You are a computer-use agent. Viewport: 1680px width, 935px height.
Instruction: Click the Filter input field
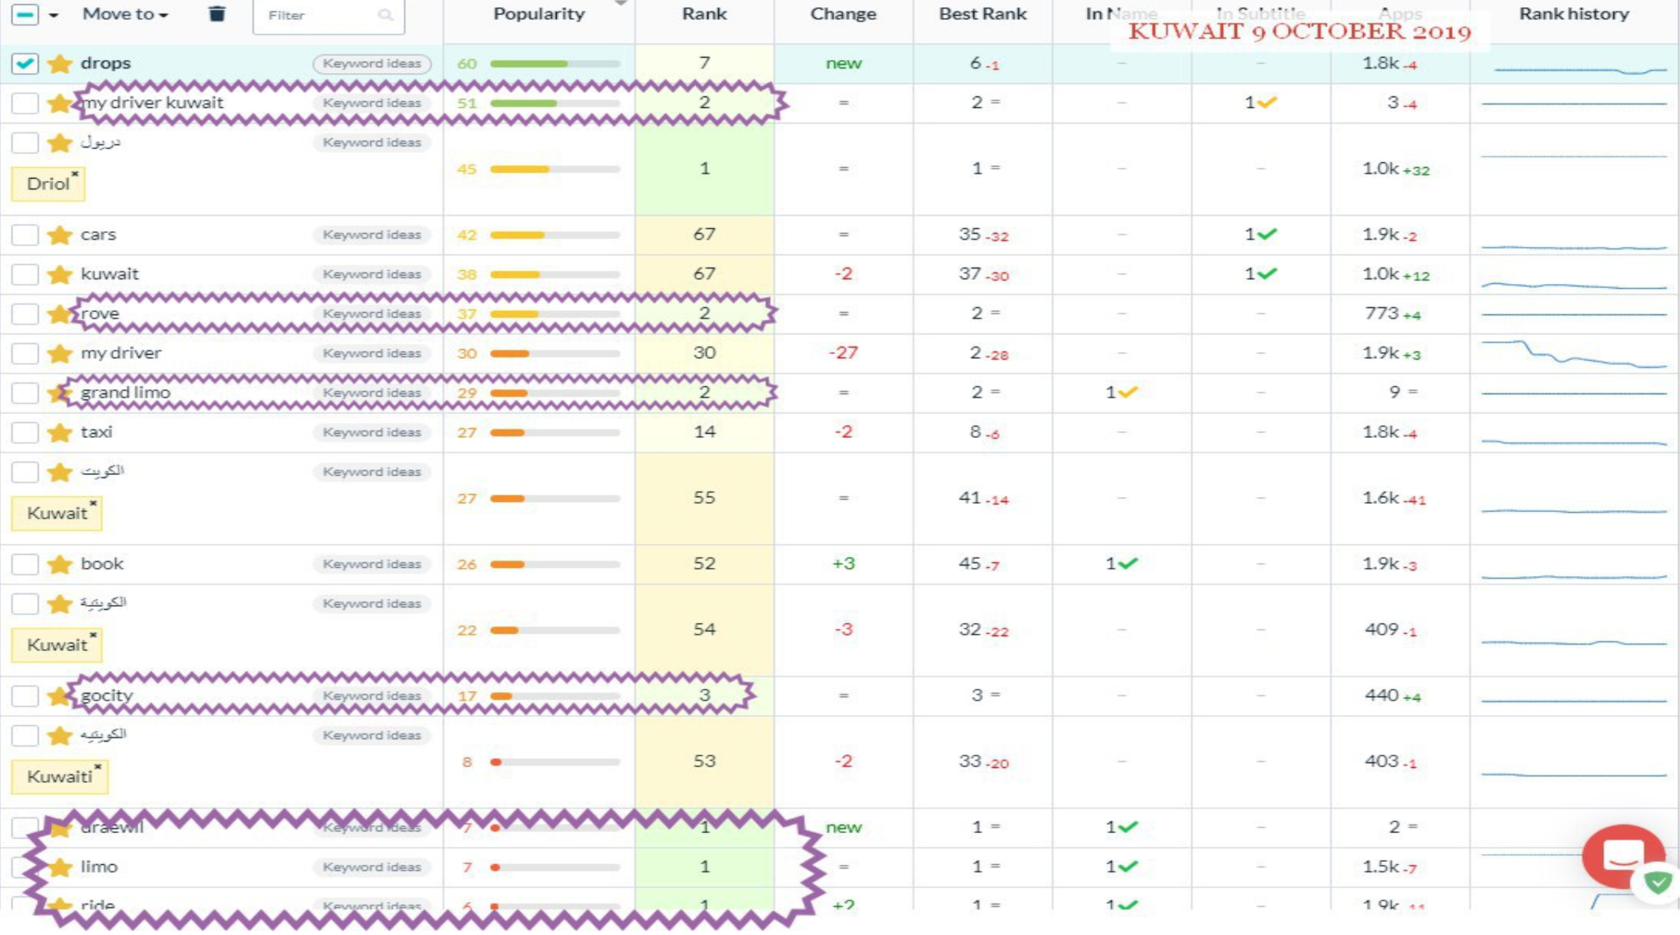(328, 15)
